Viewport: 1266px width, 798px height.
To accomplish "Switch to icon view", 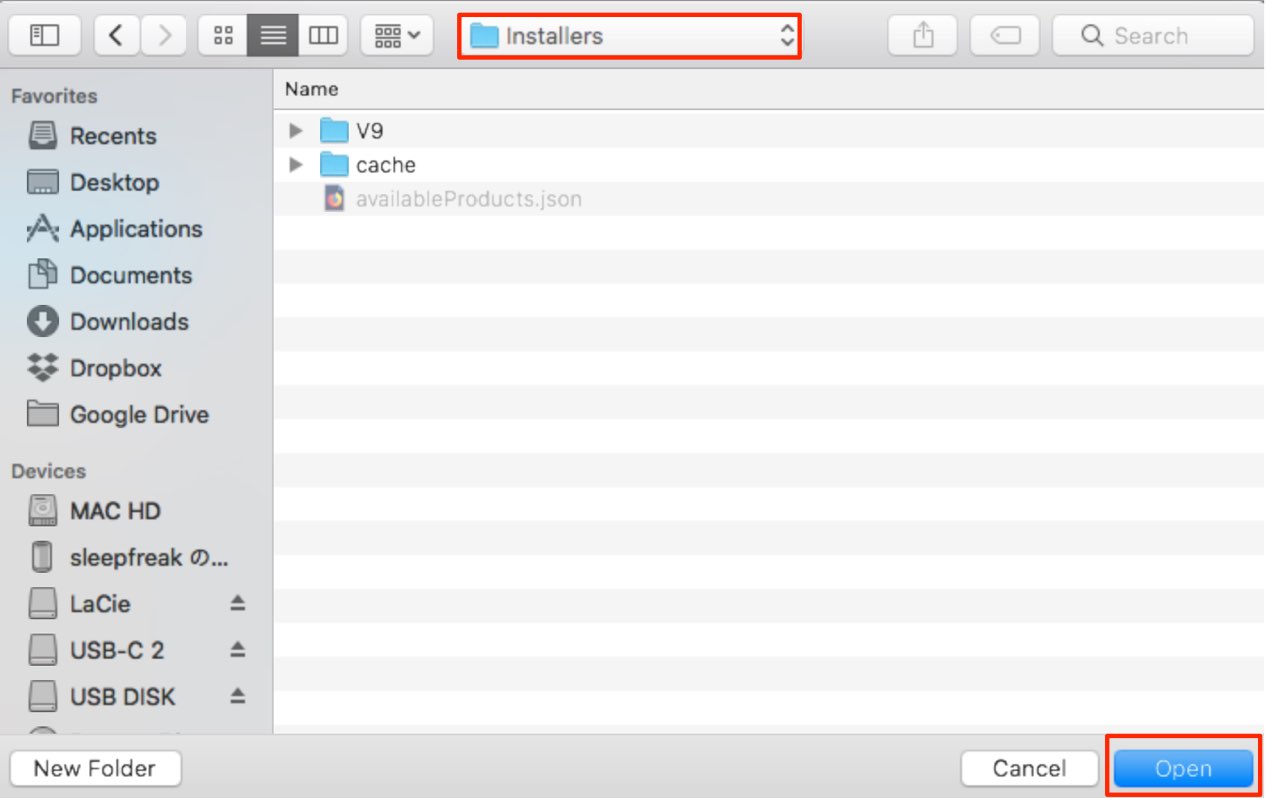I will [223, 36].
